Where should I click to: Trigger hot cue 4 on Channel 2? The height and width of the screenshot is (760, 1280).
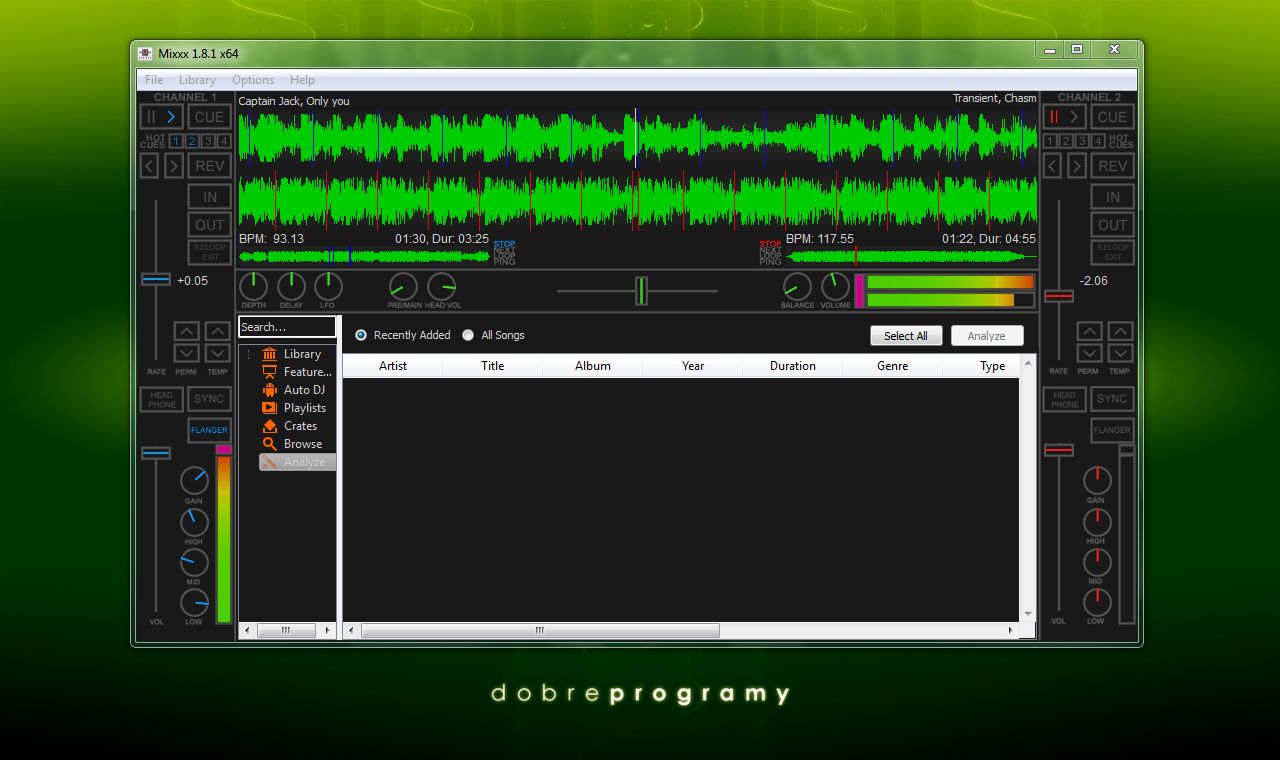pos(1099,141)
